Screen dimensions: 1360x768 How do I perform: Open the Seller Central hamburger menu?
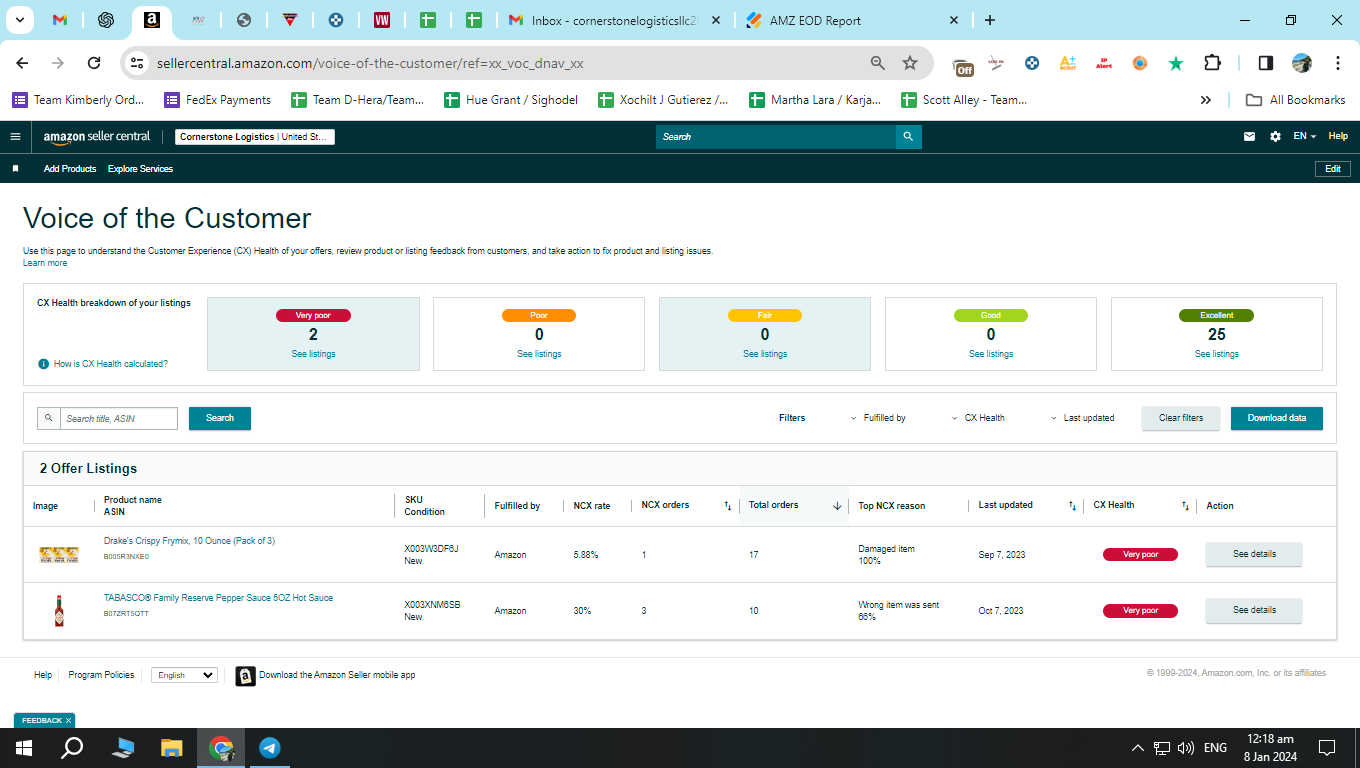tap(15, 137)
